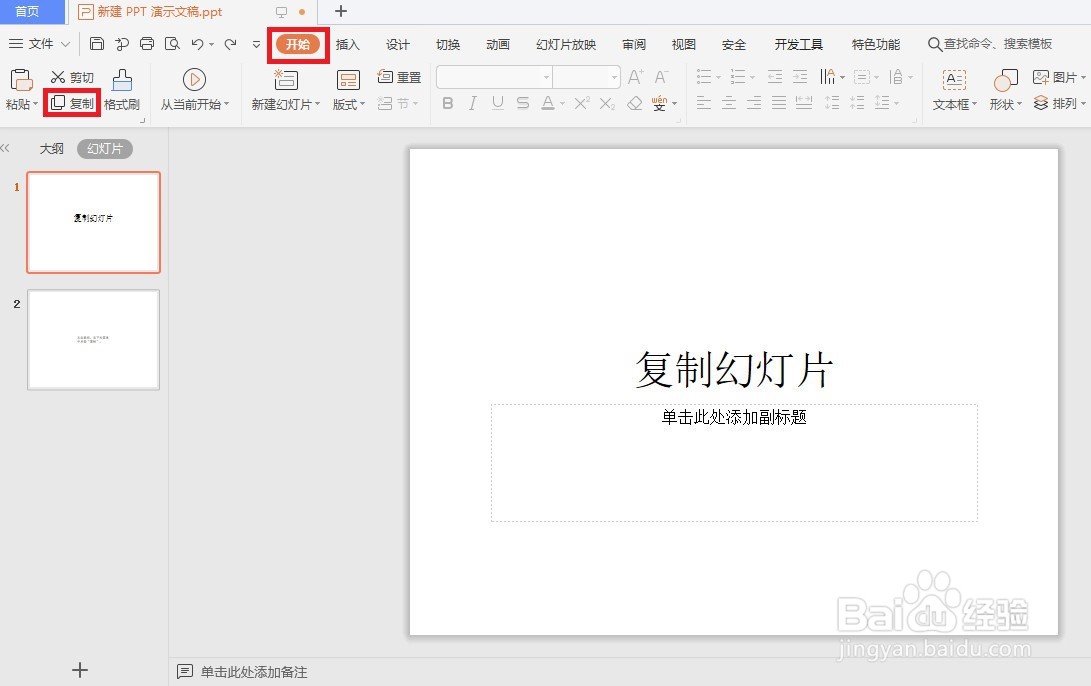Click the Undo arrow icon

tap(198, 44)
